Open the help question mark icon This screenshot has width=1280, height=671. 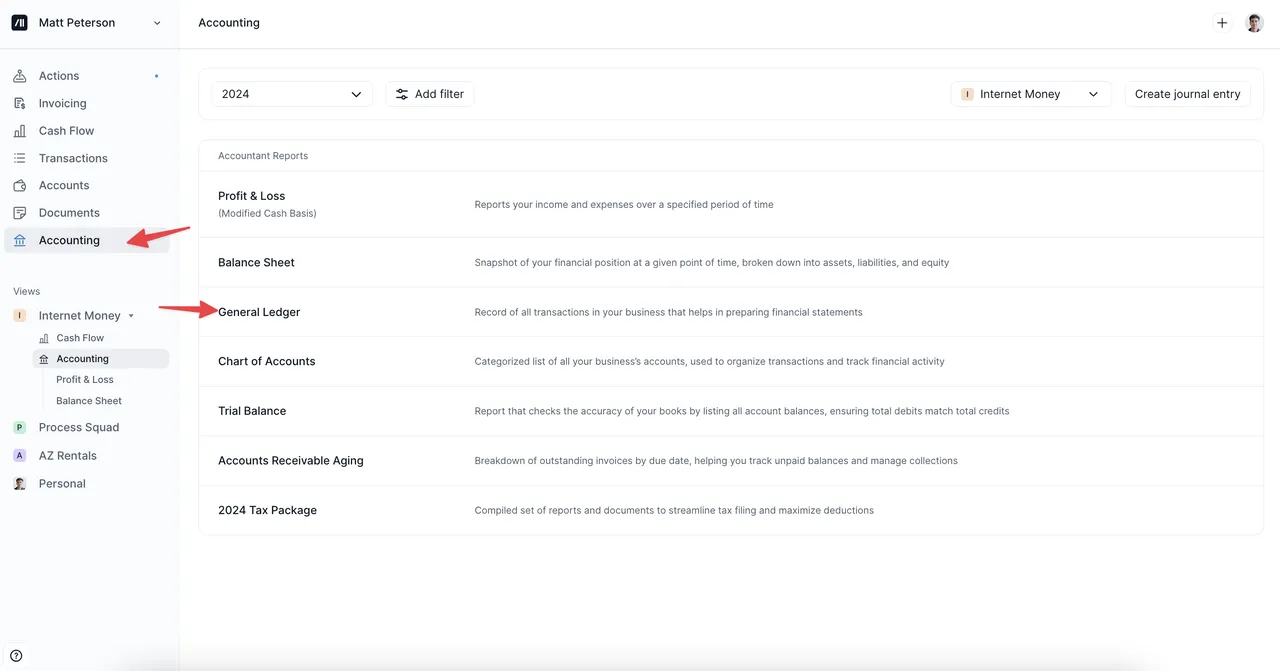click(16, 656)
